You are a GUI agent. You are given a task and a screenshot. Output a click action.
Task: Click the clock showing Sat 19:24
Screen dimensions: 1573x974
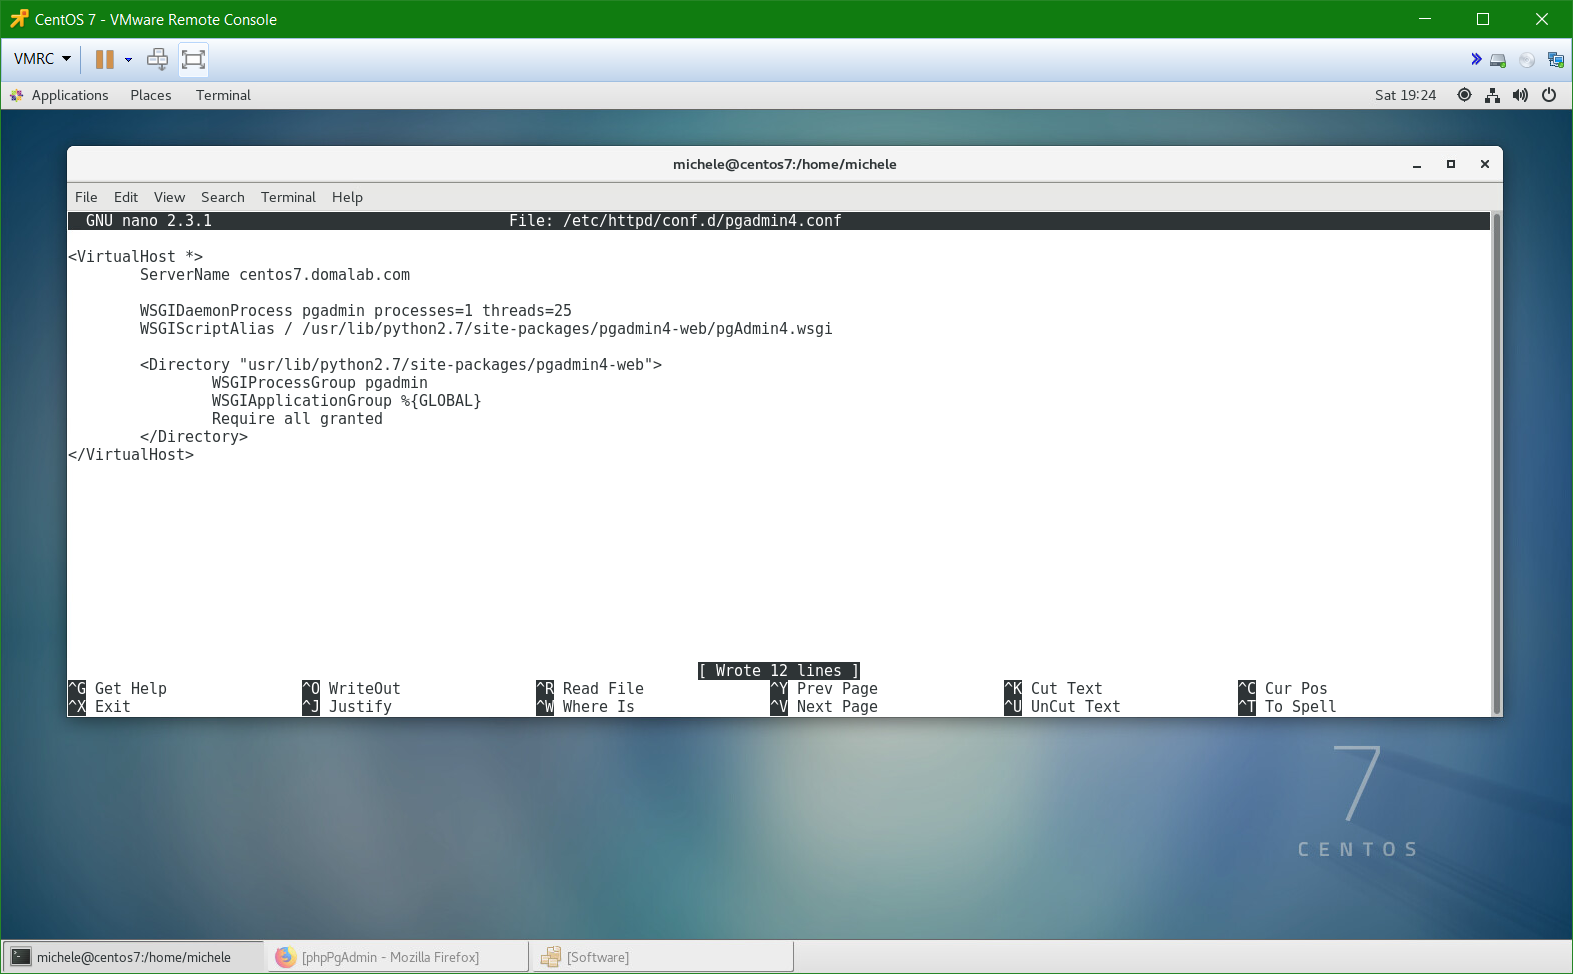tap(1405, 95)
